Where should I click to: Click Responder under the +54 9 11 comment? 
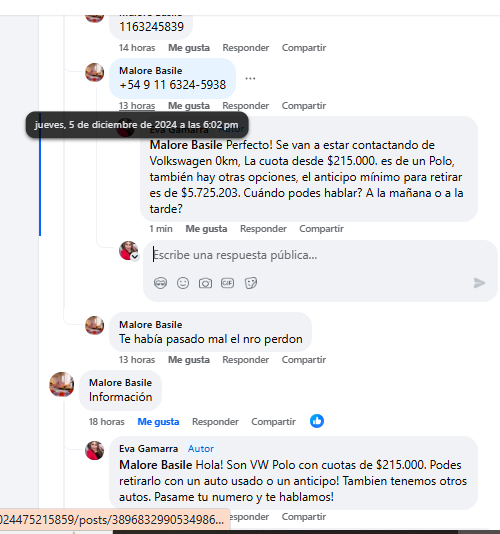click(246, 106)
